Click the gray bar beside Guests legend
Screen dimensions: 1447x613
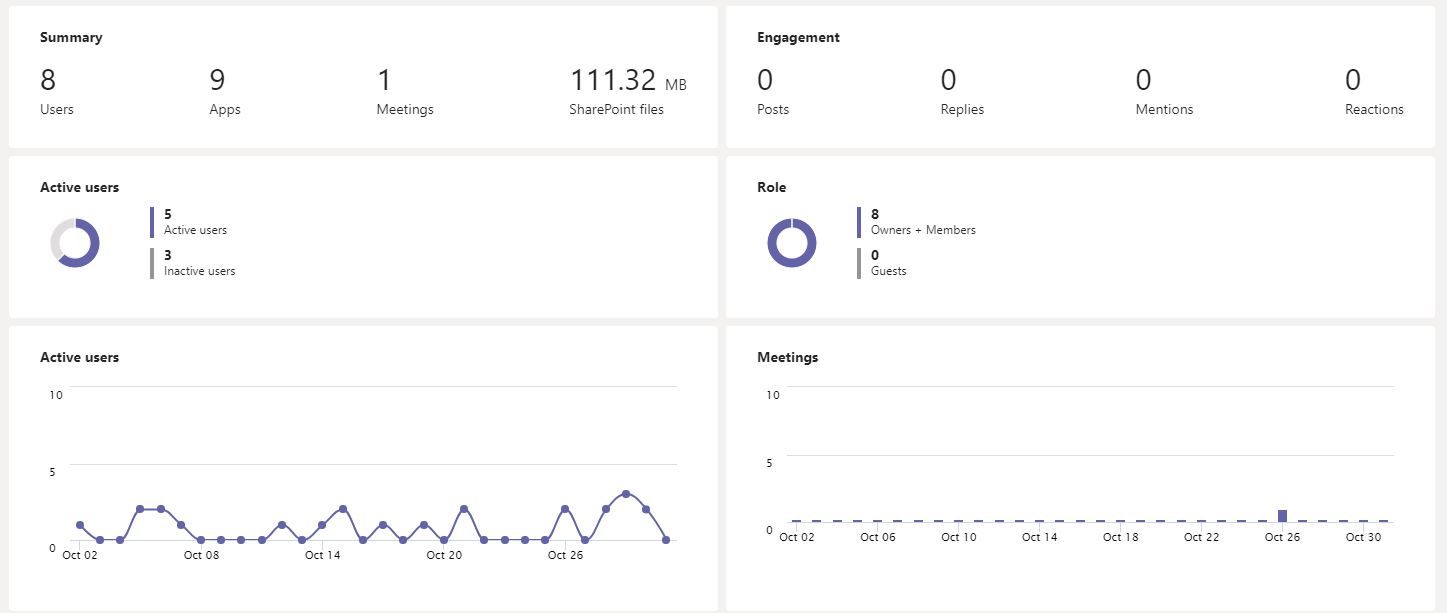click(x=859, y=263)
